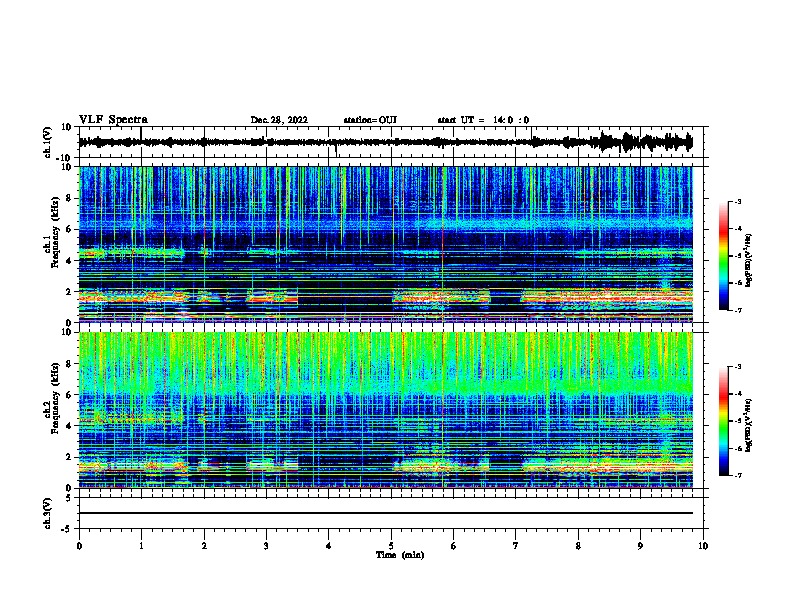
Task: Click time-axis tick label "1" minute
Action: [x=141, y=546]
